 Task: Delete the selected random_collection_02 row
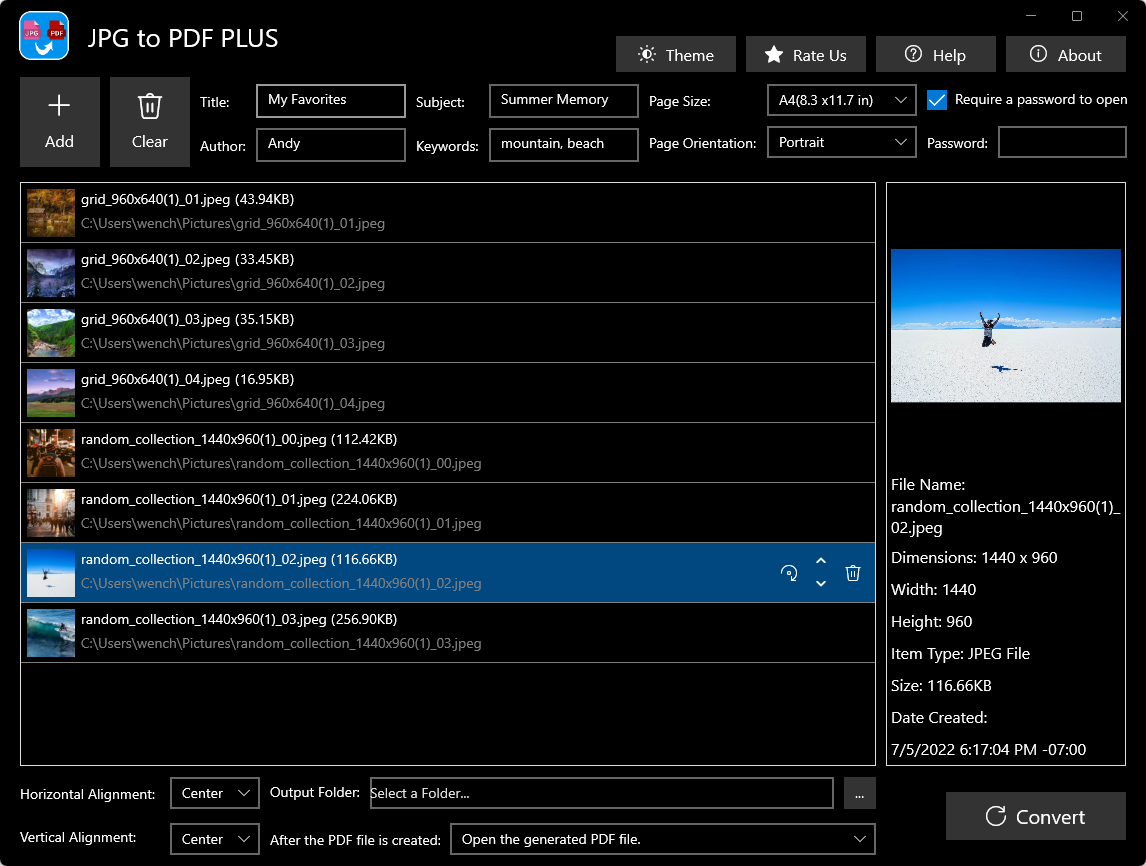click(853, 573)
